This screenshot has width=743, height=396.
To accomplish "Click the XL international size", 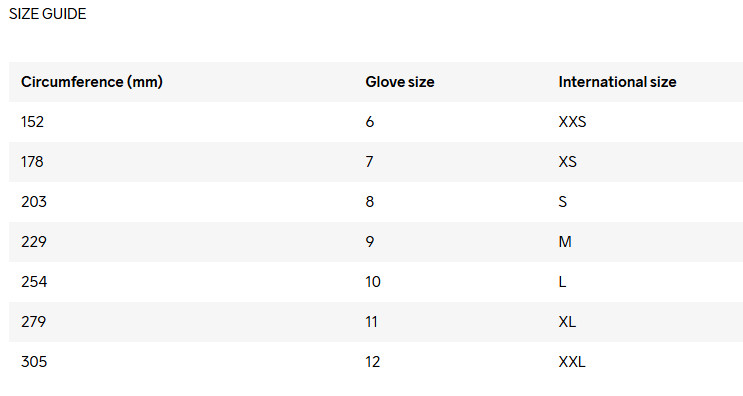I will (x=567, y=322).
